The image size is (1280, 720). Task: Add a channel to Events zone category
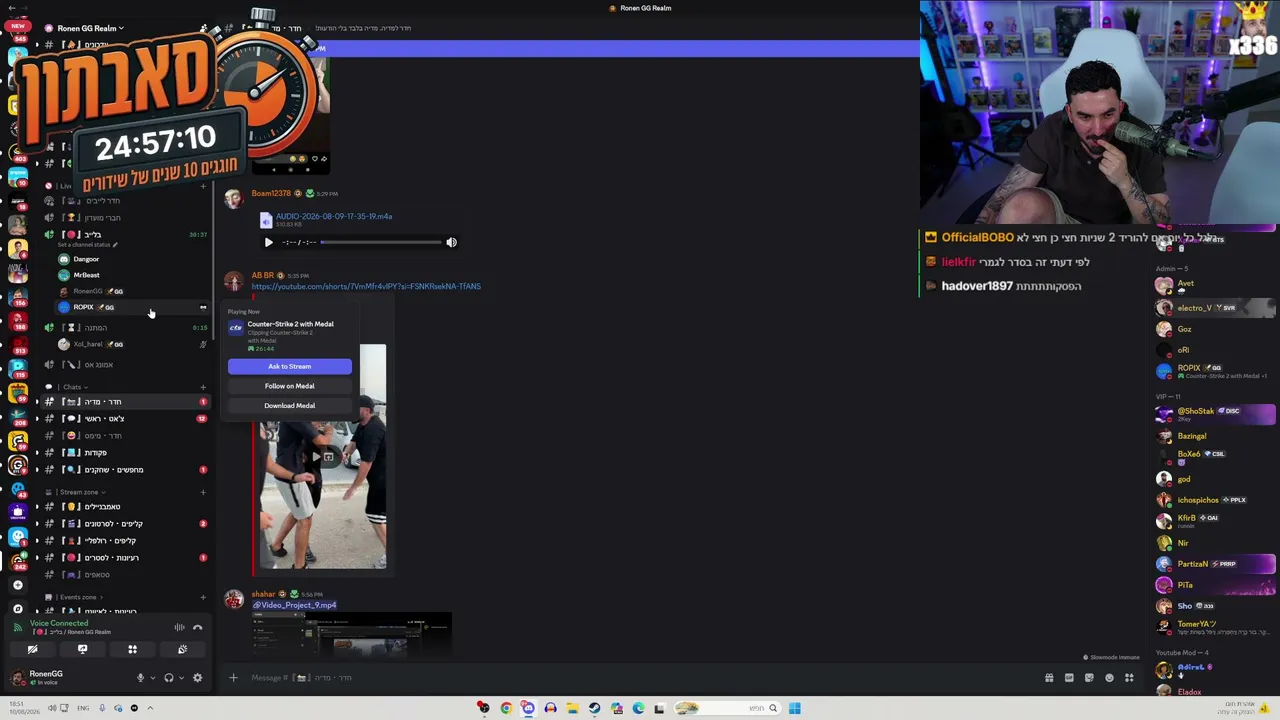203,597
